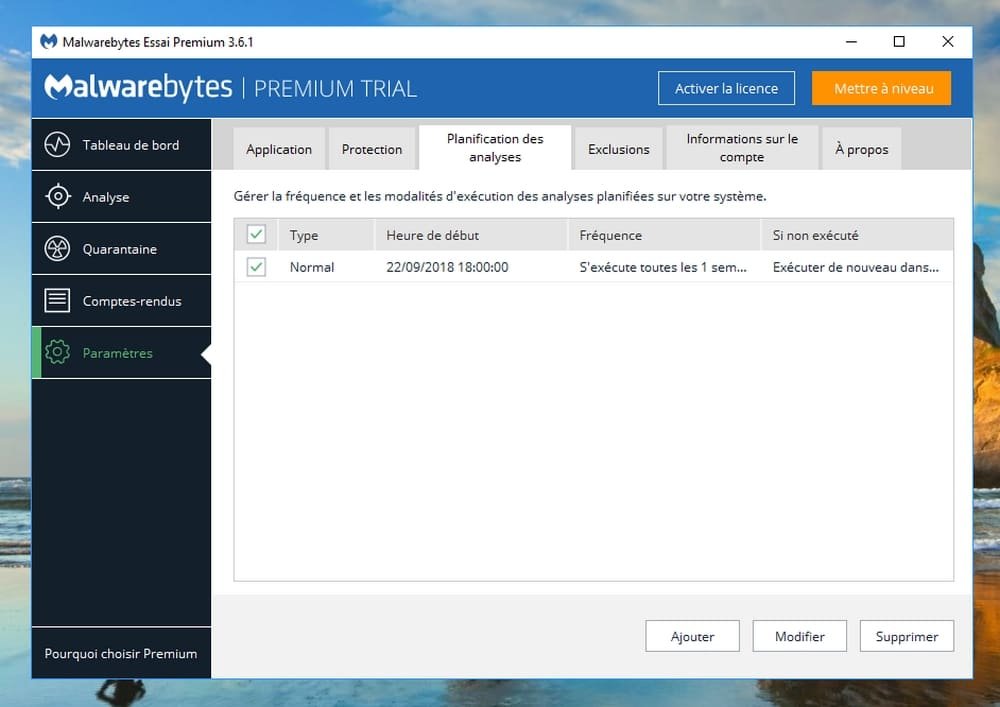Click the Paramètres gear icon
This screenshot has width=1000, height=707.
click(57, 353)
